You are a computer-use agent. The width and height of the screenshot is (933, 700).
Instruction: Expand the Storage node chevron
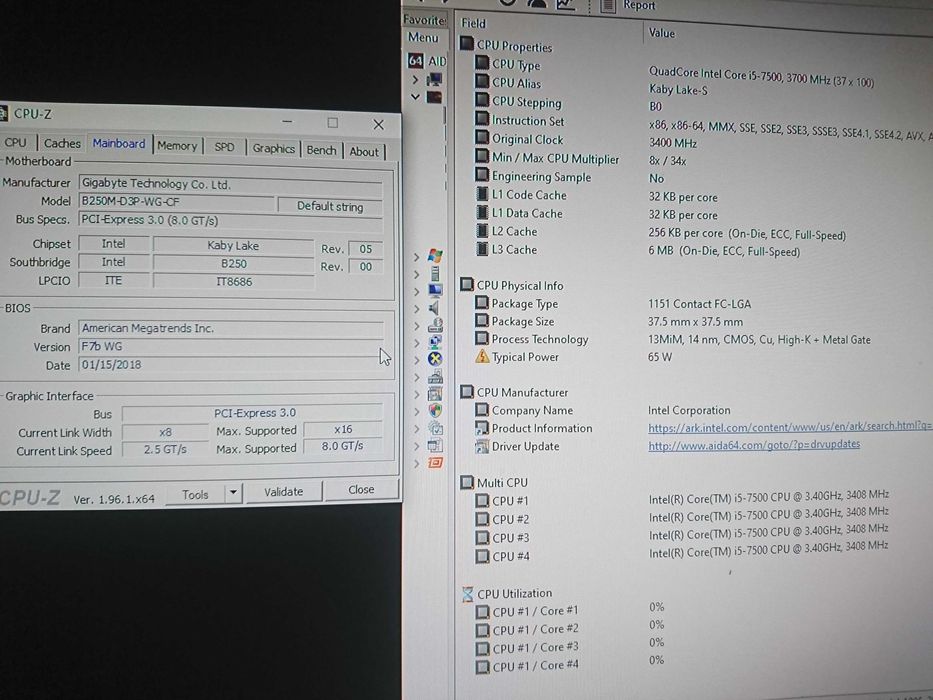[x=417, y=326]
